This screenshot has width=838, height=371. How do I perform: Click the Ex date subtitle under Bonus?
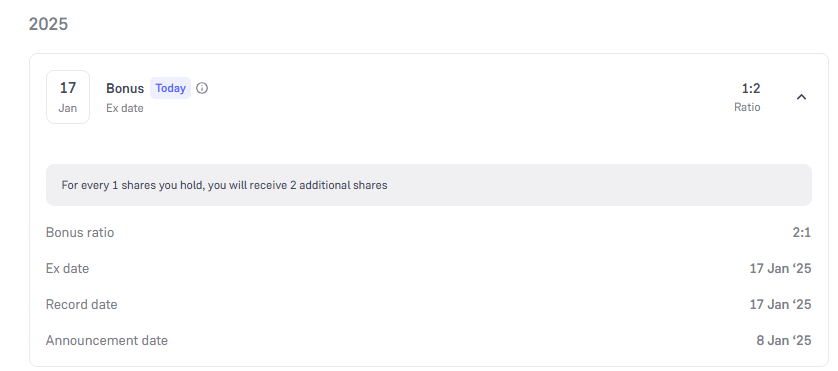pyautogui.click(x=125, y=108)
